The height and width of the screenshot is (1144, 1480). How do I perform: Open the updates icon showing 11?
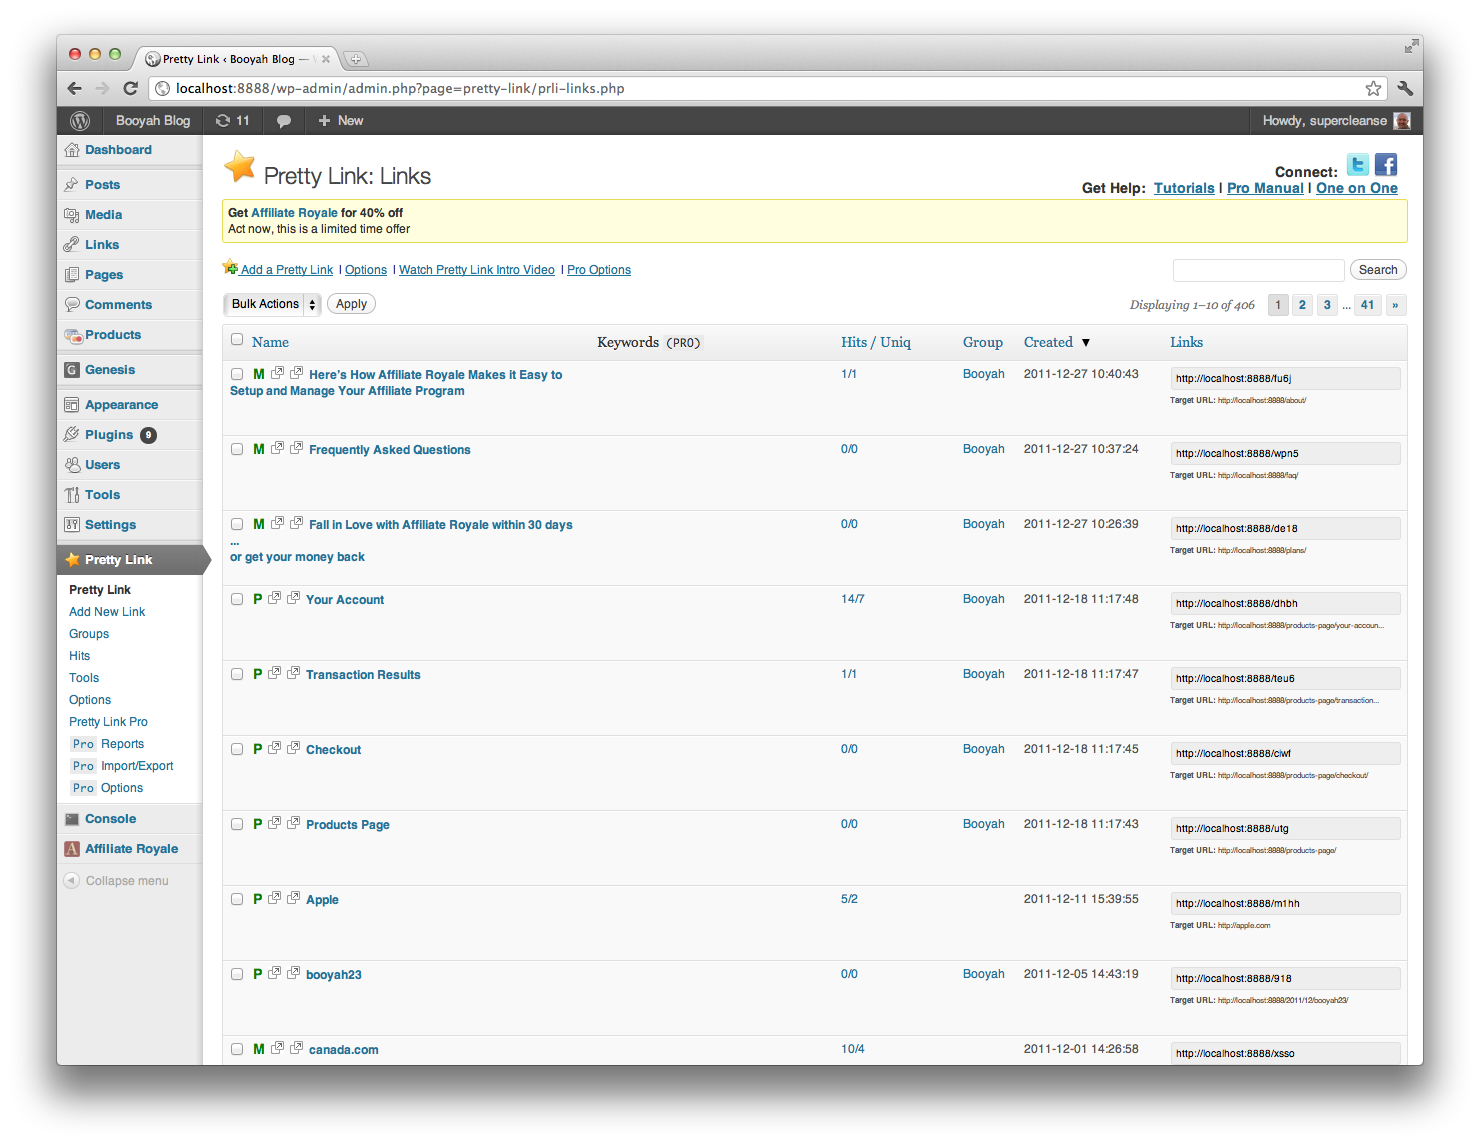232,121
